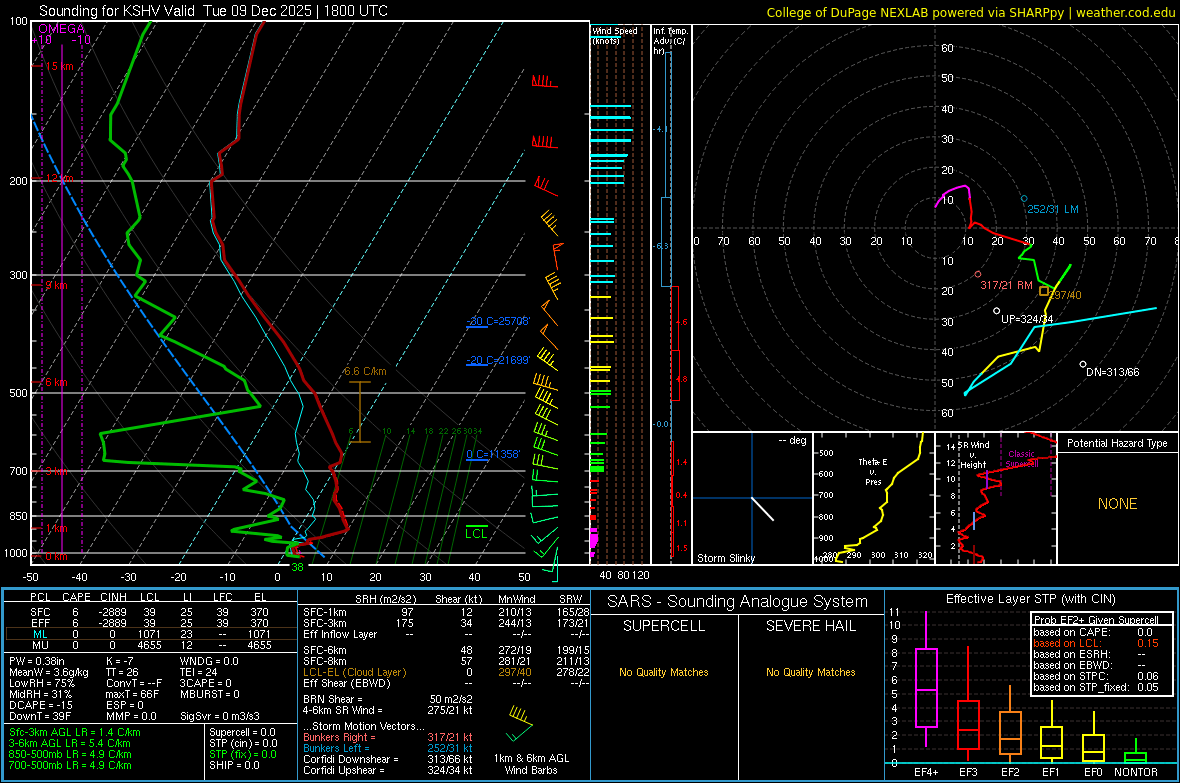Click the Prob EF2+ Given Supercell header
The height and width of the screenshot is (783, 1180).
tap(1096, 620)
